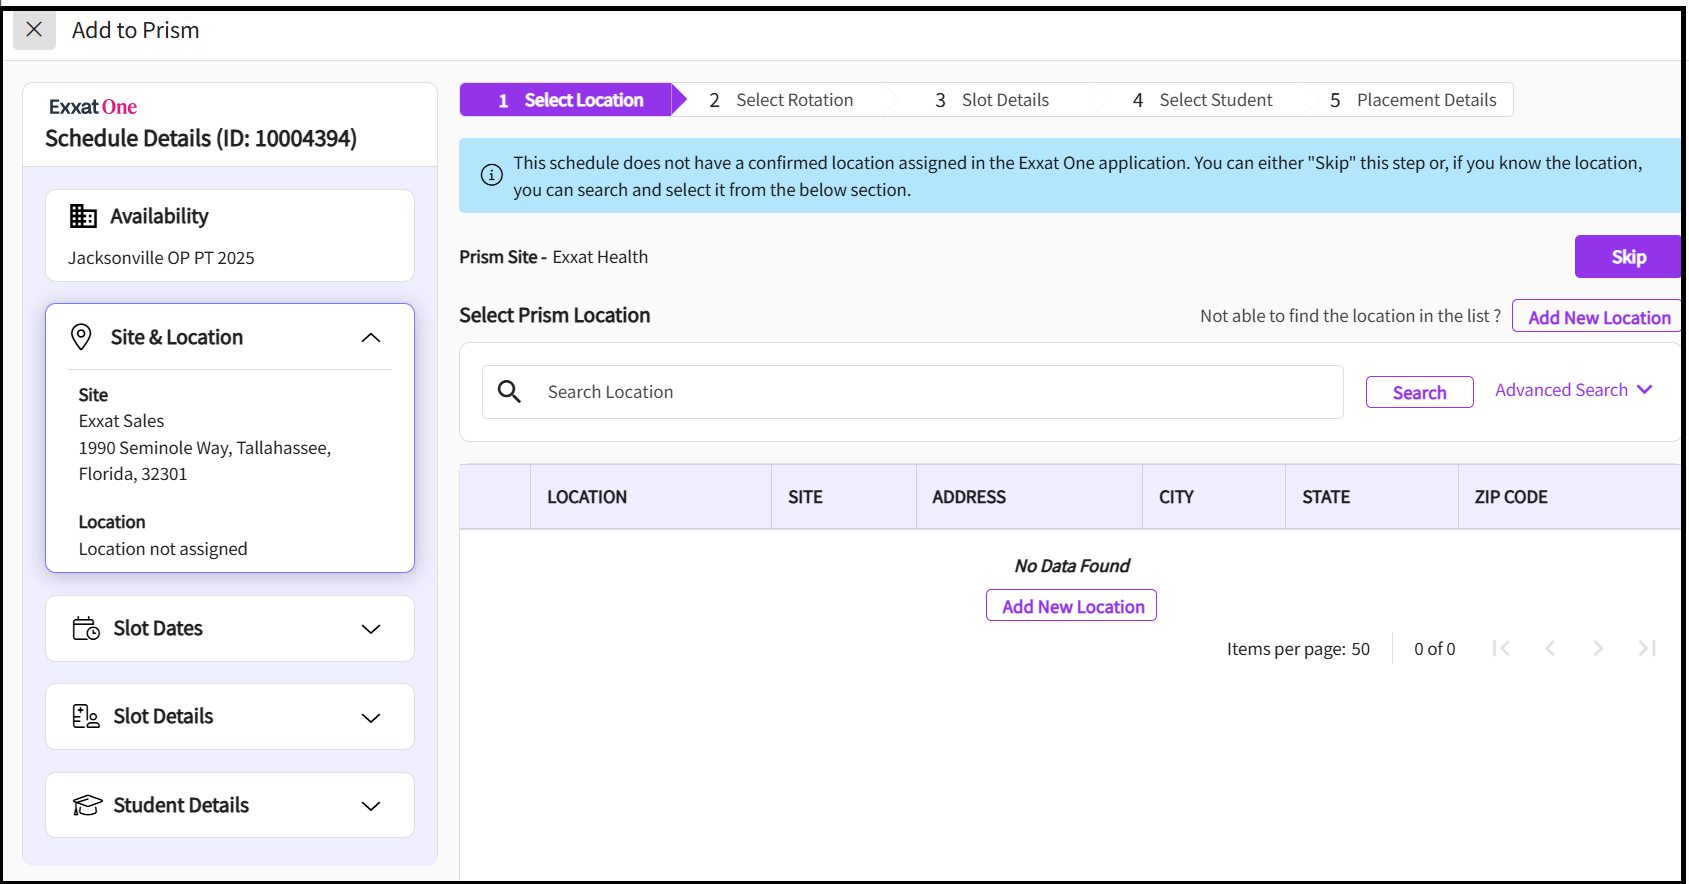The image size is (1689, 884).
Task: Collapse the Site & Location section
Action: tap(371, 338)
